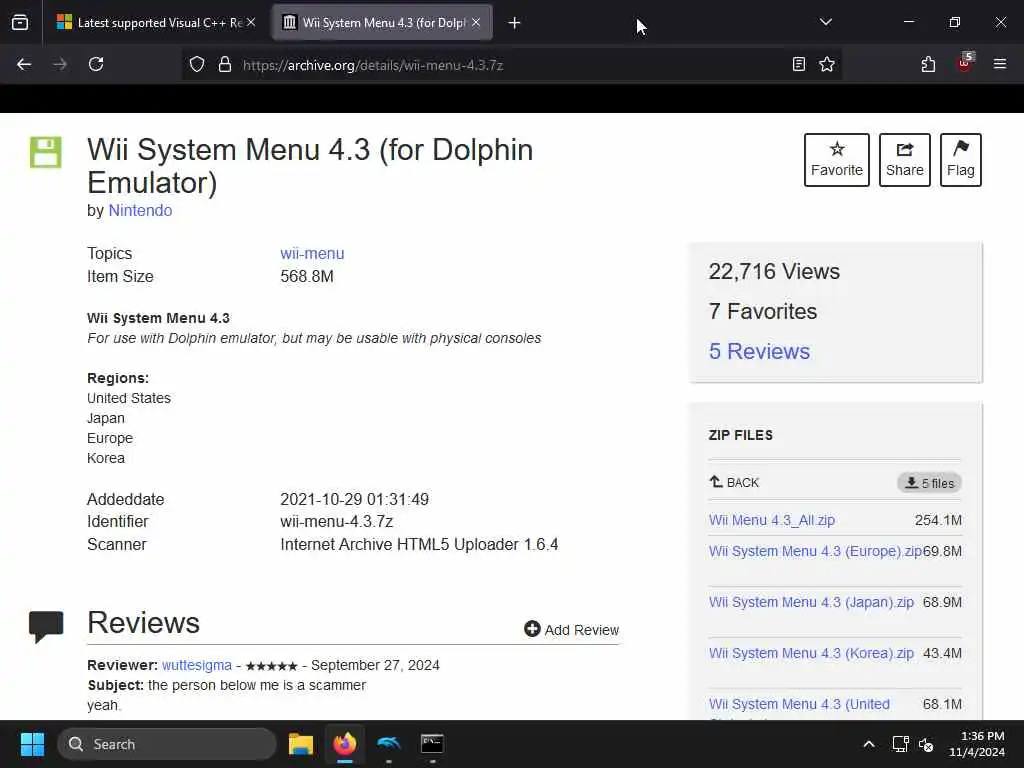Viewport: 1024px width, 768px height.
Task: Click the green floppy disk software icon
Action: [46, 152]
